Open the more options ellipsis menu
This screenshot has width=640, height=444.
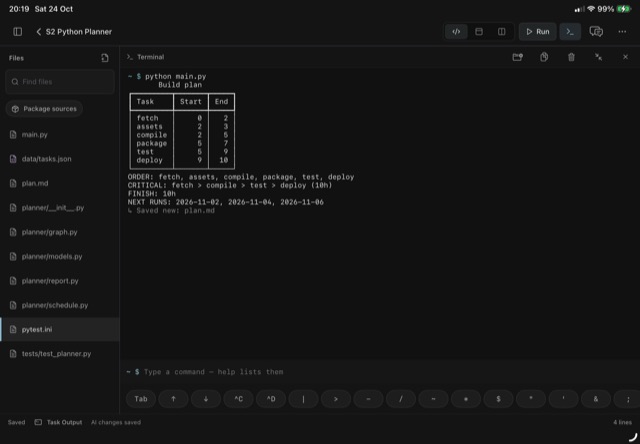(622, 32)
